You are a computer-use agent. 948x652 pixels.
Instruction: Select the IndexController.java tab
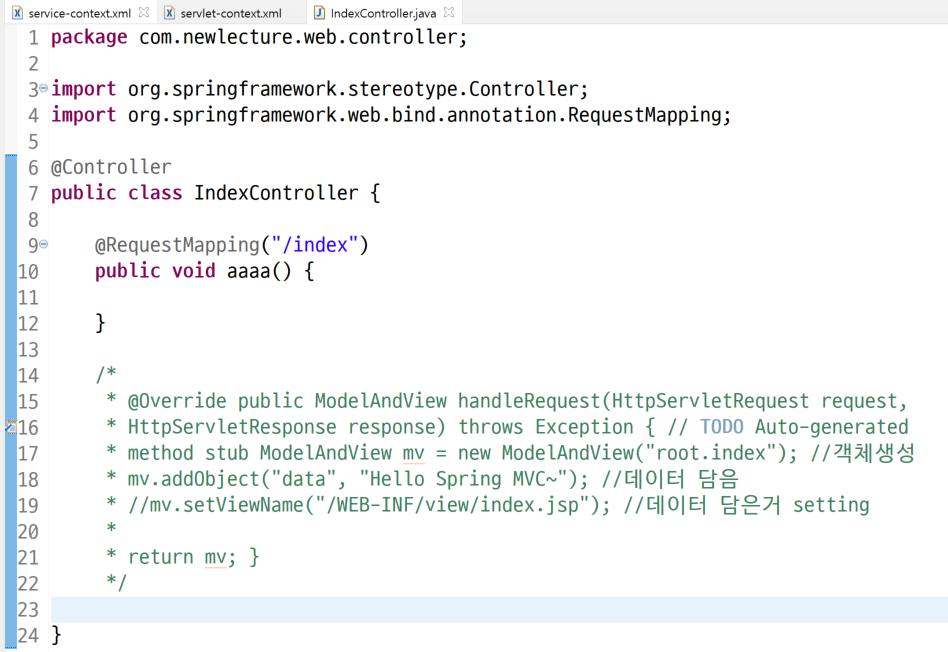(383, 13)
